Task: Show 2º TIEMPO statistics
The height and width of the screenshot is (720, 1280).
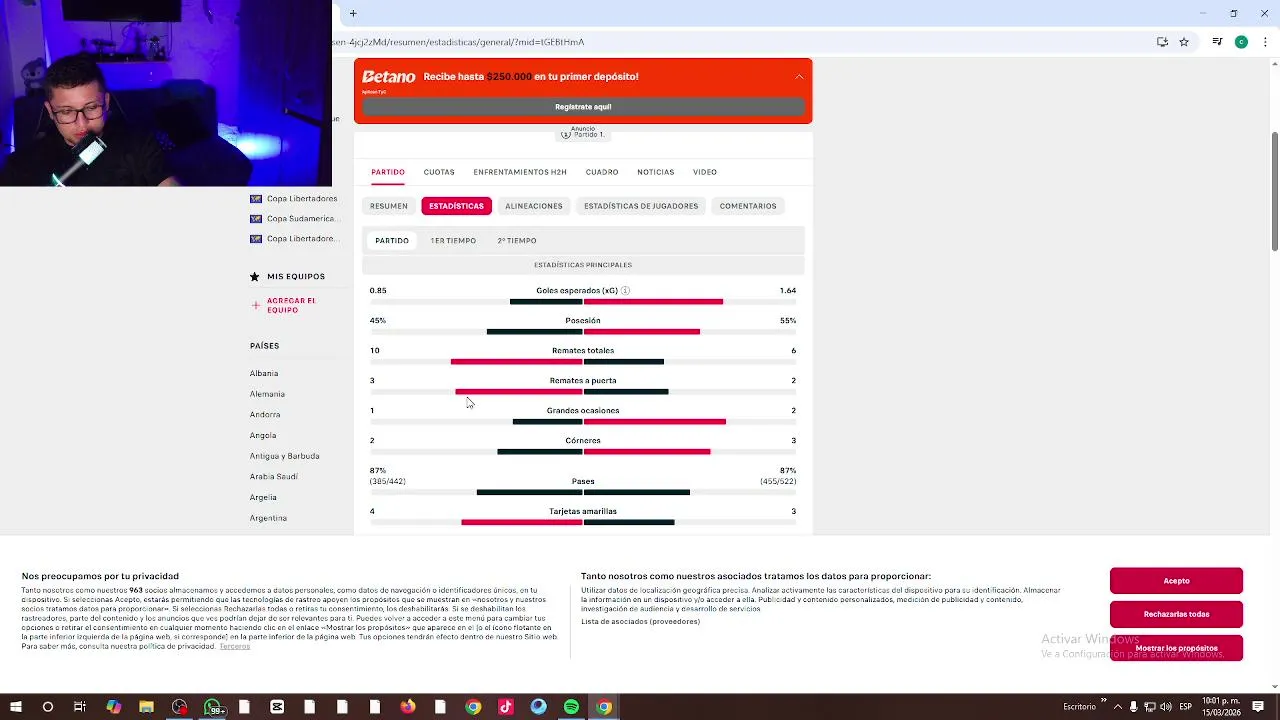Action: [x=517, y=241]
